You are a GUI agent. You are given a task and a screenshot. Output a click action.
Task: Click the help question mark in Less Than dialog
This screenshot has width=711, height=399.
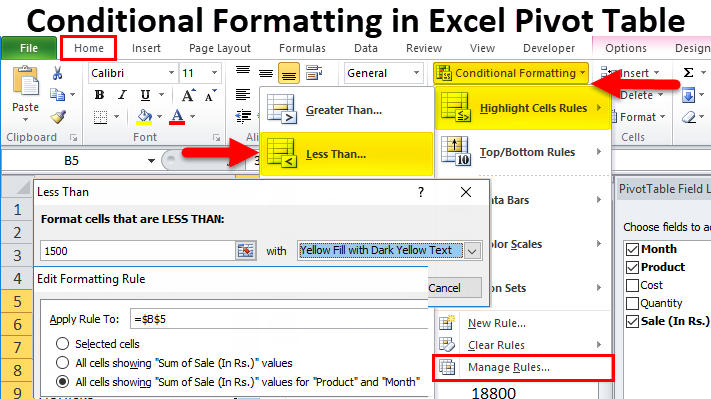421,192
